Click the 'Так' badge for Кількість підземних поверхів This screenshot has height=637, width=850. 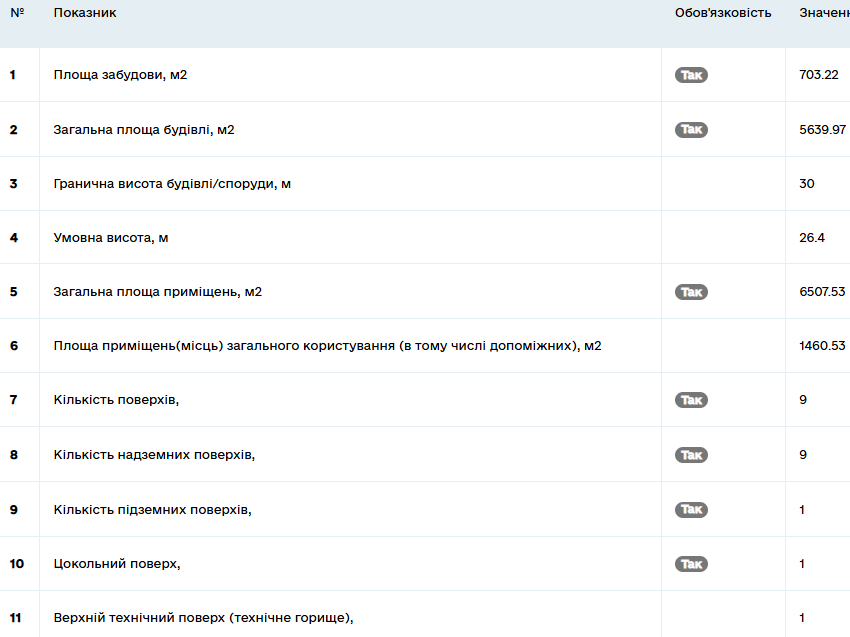(x=691, y=510)
